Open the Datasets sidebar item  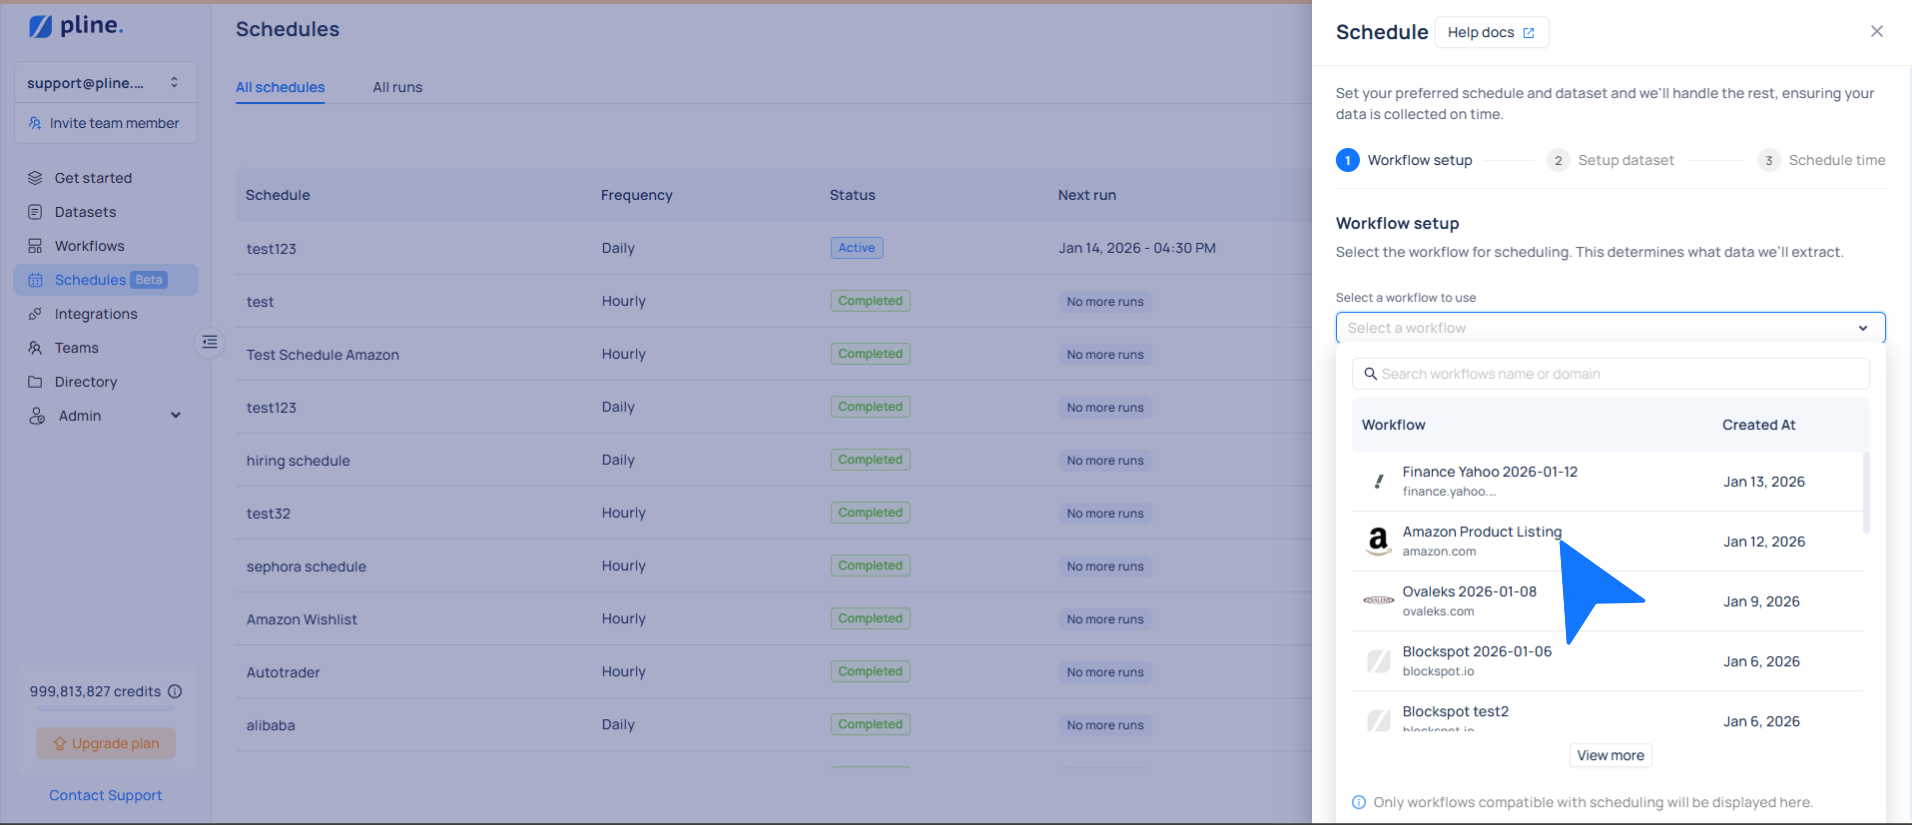coord(85,212)
